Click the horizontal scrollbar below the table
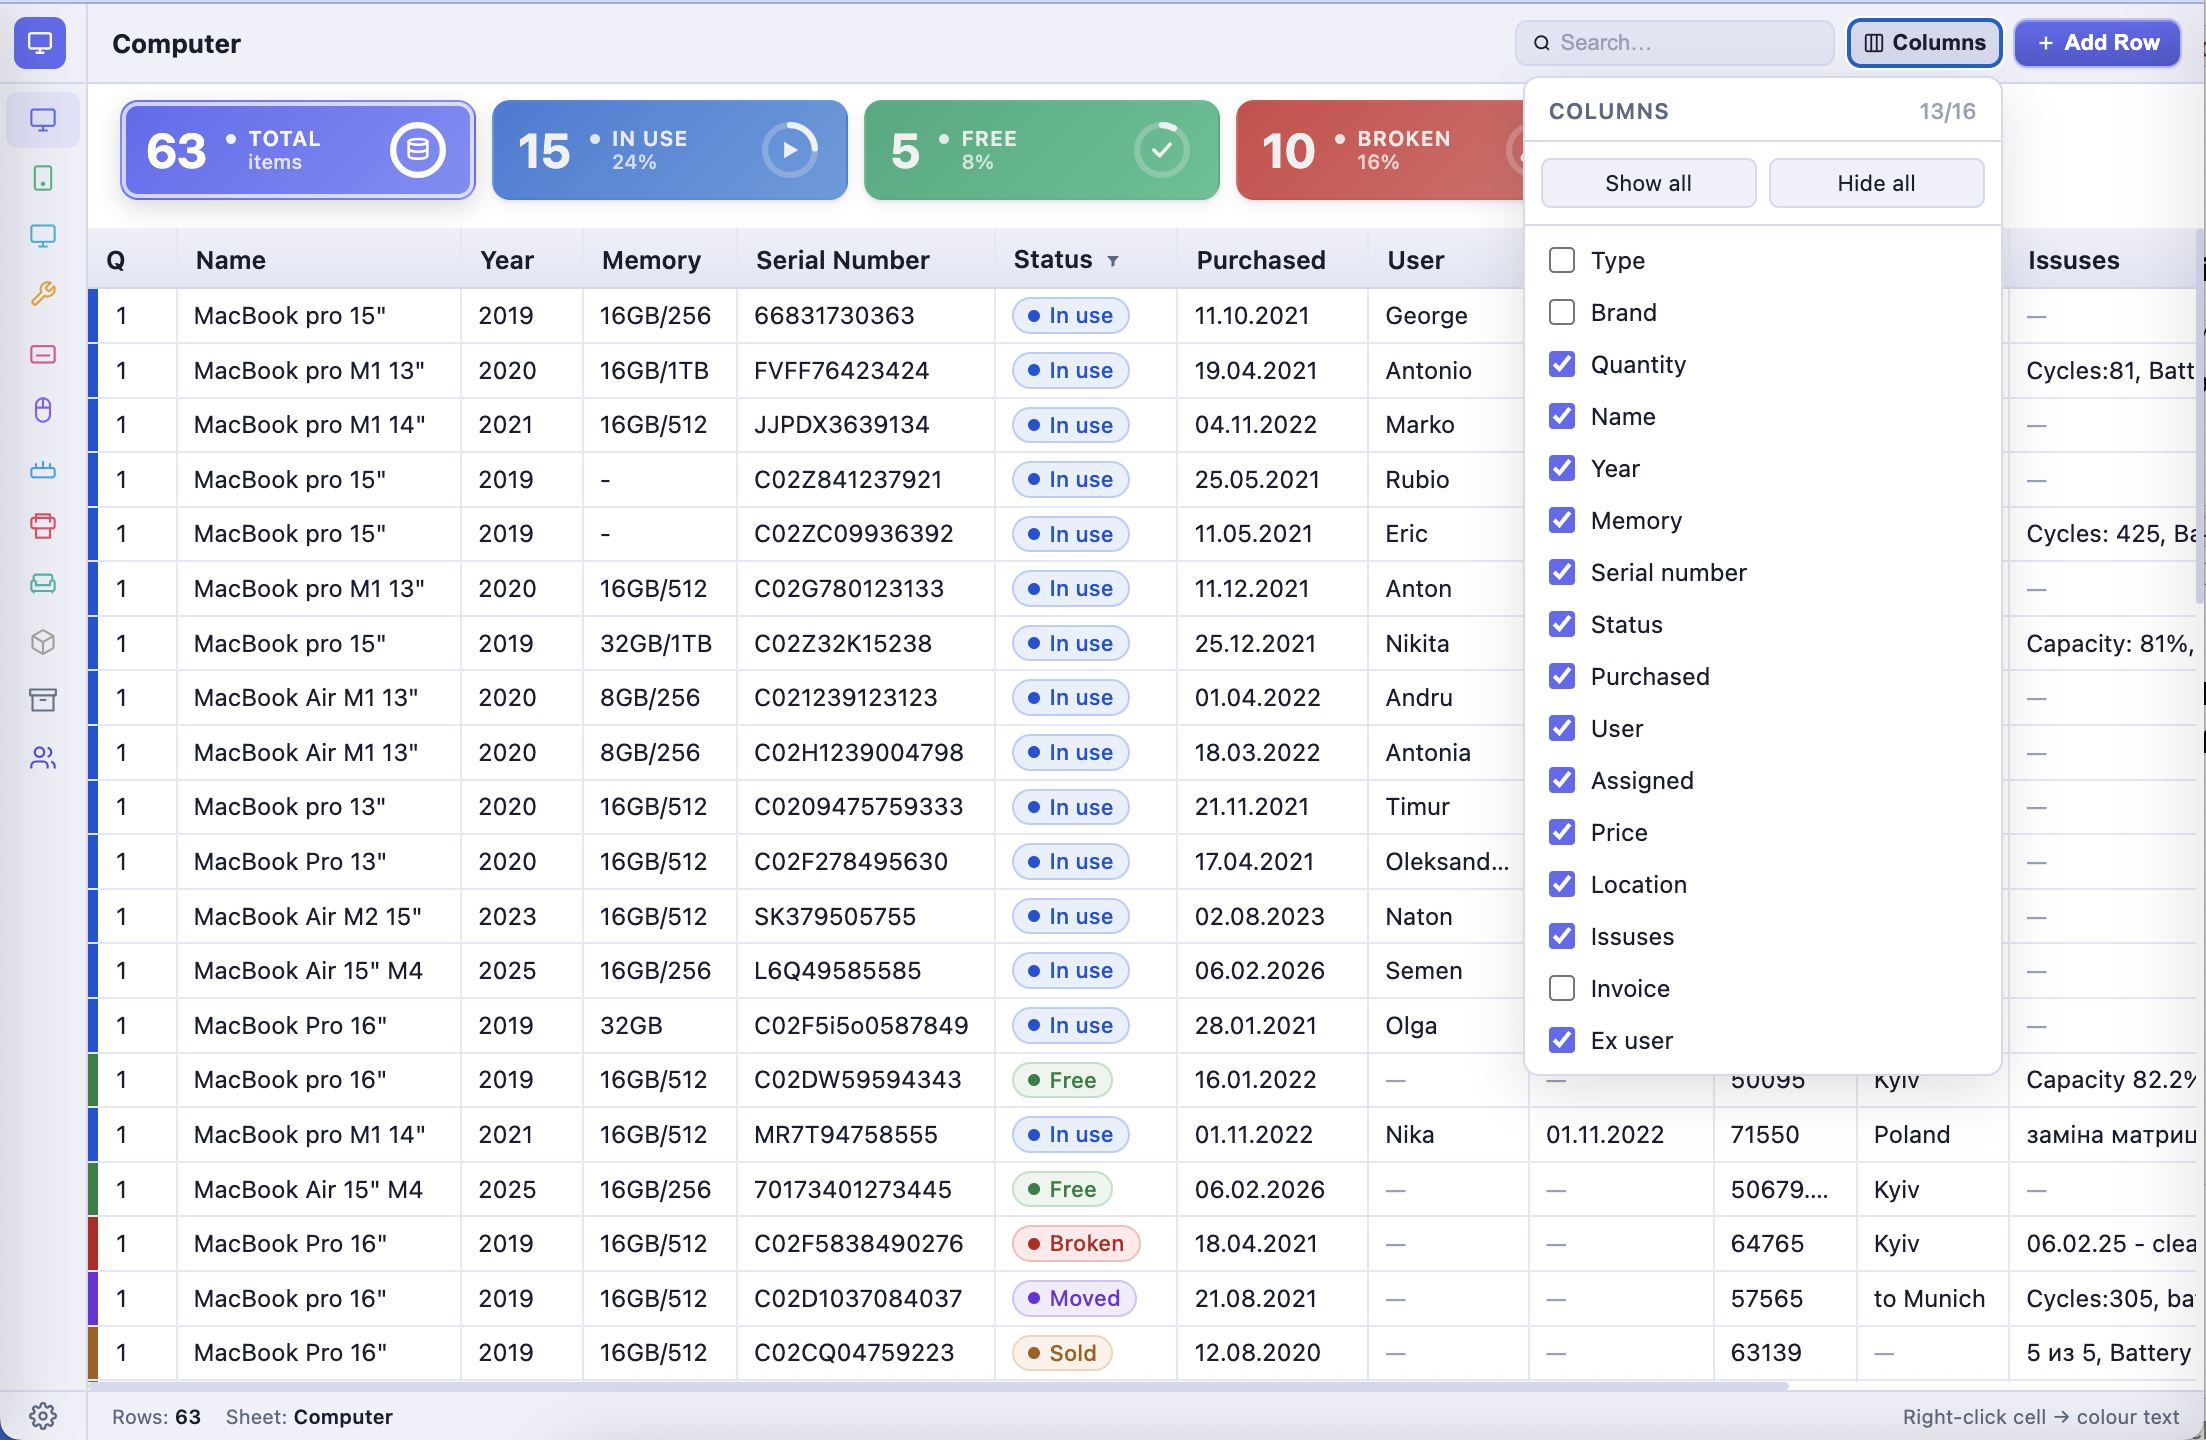Image resolution: width=2206 pixels, height=1440 pixels. (938, 1386)
